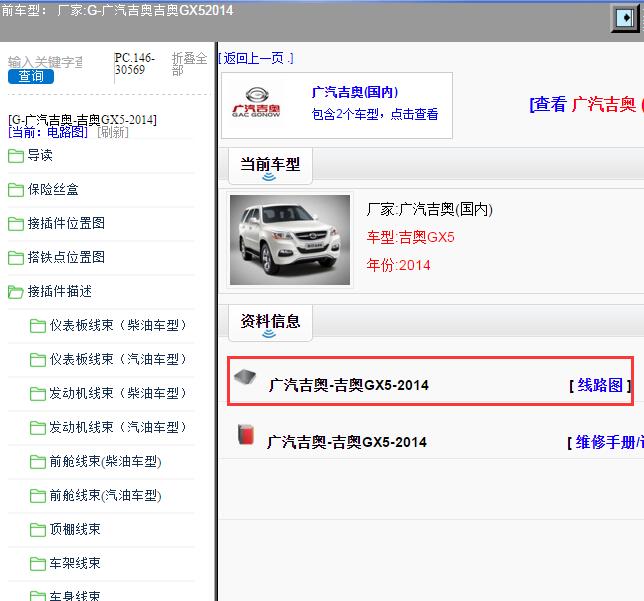Click the panel toggle icon at top right
The height and width of the screenshot is (601, 644).
pyautogui.click(x=626, y=18)
